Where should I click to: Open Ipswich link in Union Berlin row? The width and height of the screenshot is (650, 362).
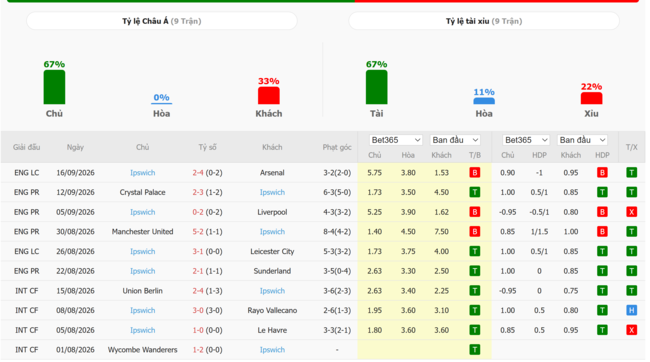click(272, 291)
